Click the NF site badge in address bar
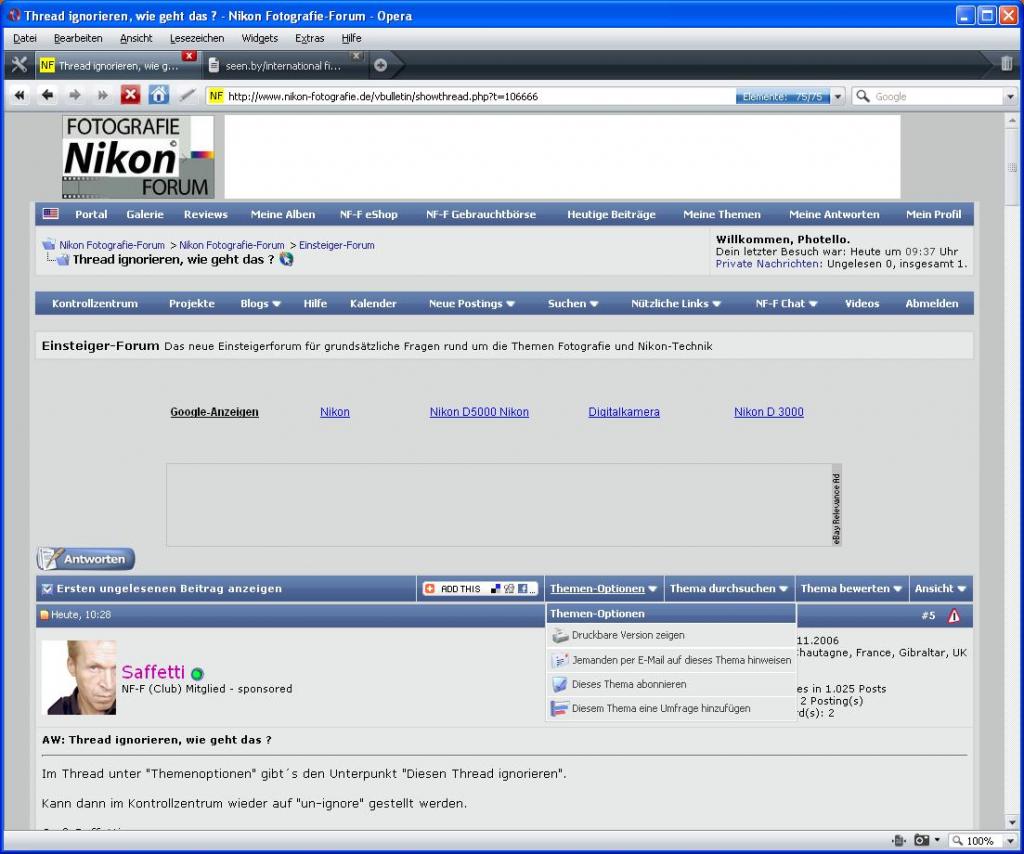1024x854 pixels. click(216, 96)
